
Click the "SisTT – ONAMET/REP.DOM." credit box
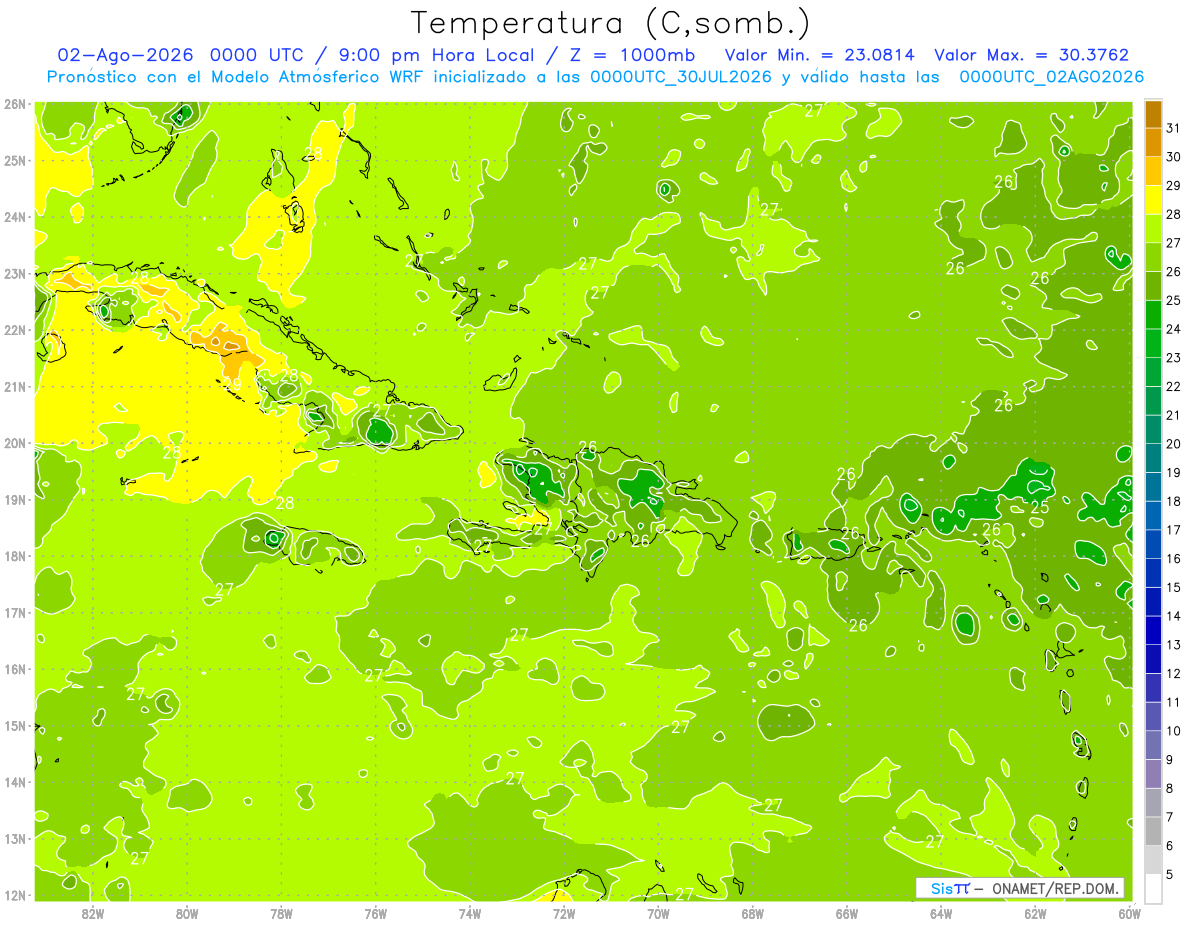point(1020,888)
